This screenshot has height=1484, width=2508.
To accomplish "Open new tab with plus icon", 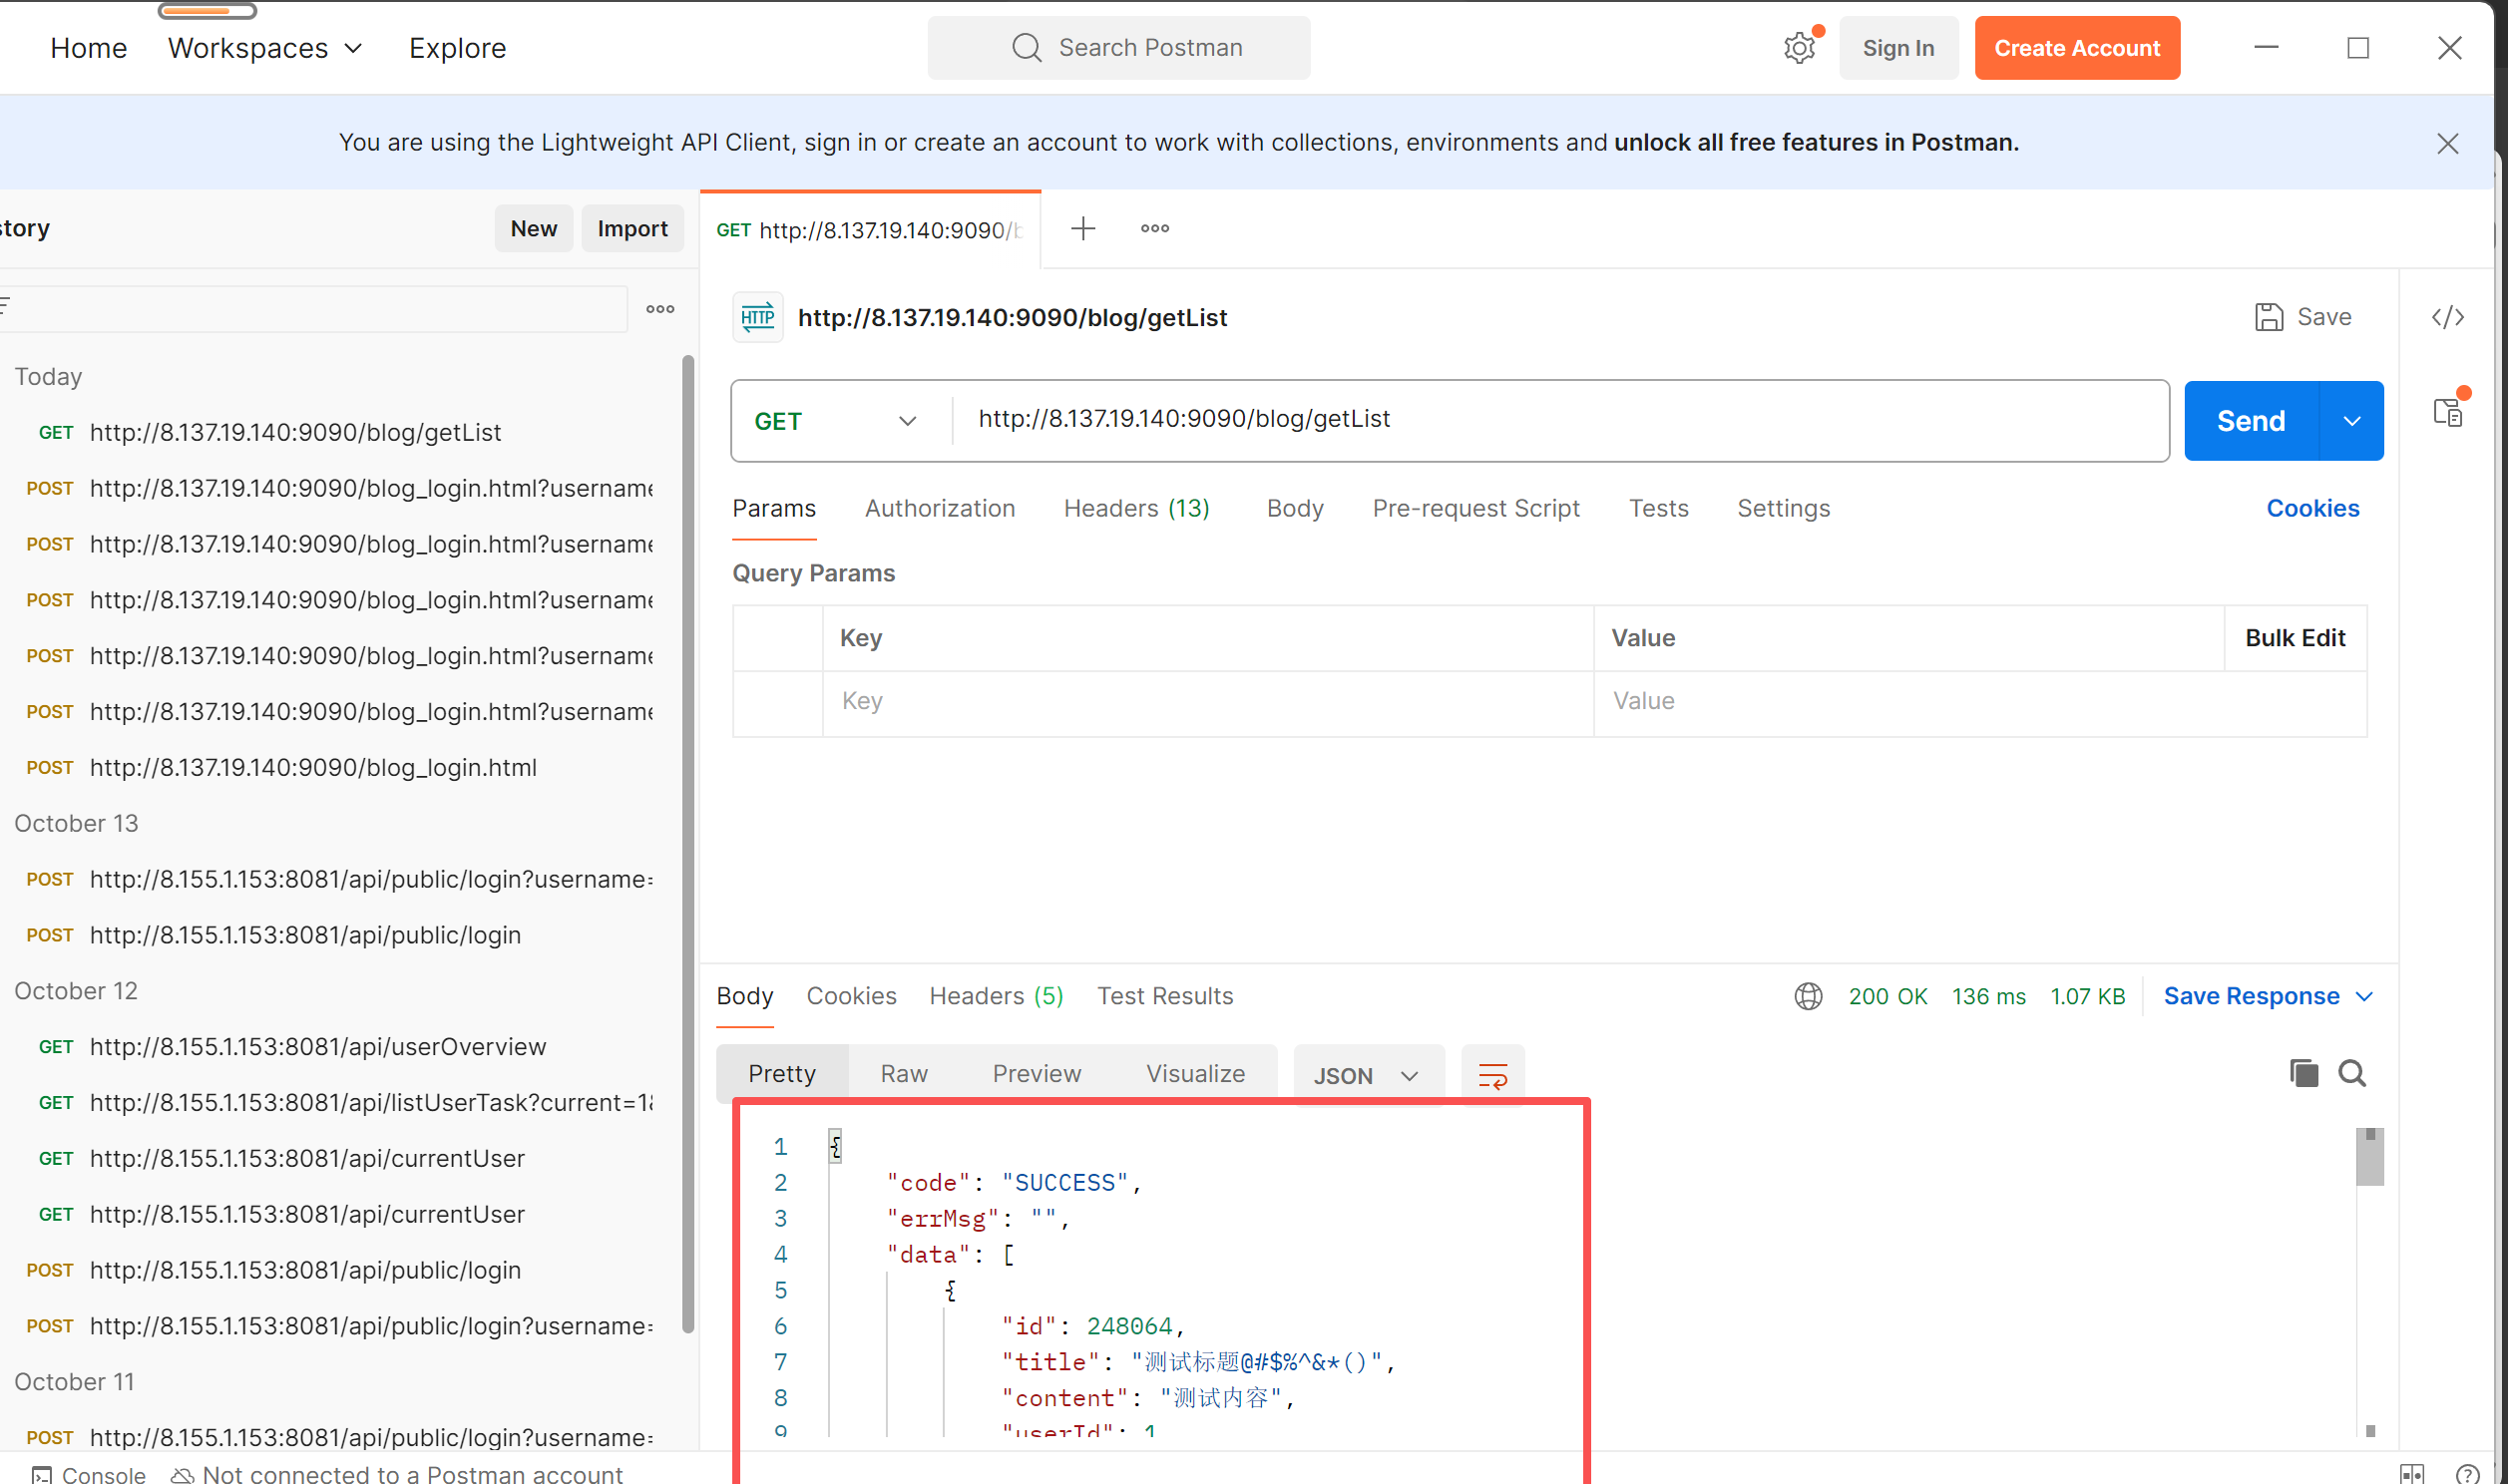I will click(x=1082, y=229).
